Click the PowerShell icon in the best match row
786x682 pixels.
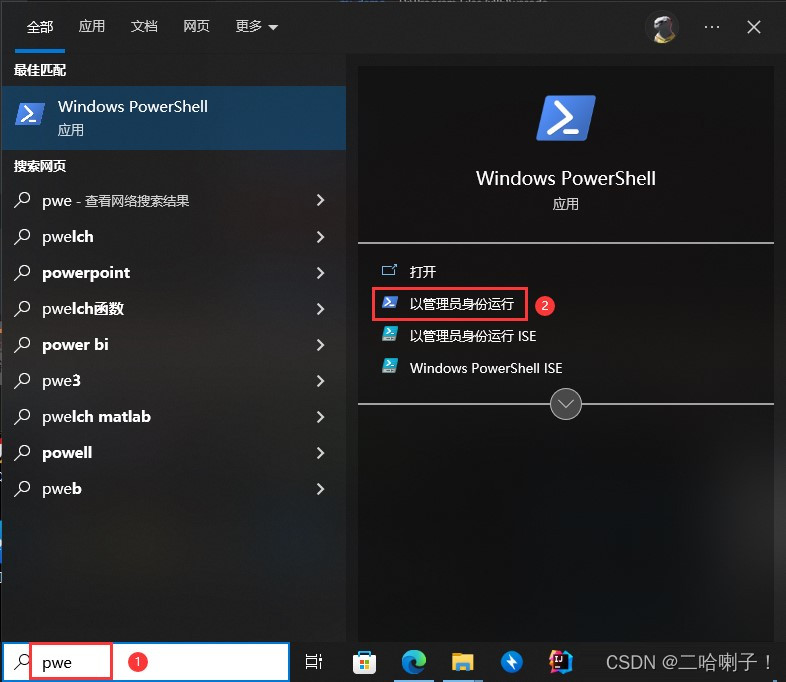(x=30, y=114)
